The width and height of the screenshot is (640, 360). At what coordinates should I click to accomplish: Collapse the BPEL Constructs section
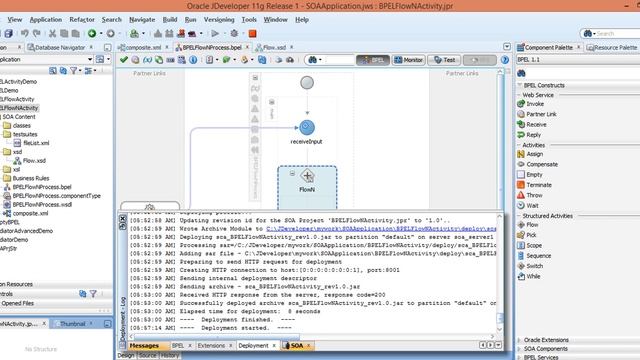[520, 85]
